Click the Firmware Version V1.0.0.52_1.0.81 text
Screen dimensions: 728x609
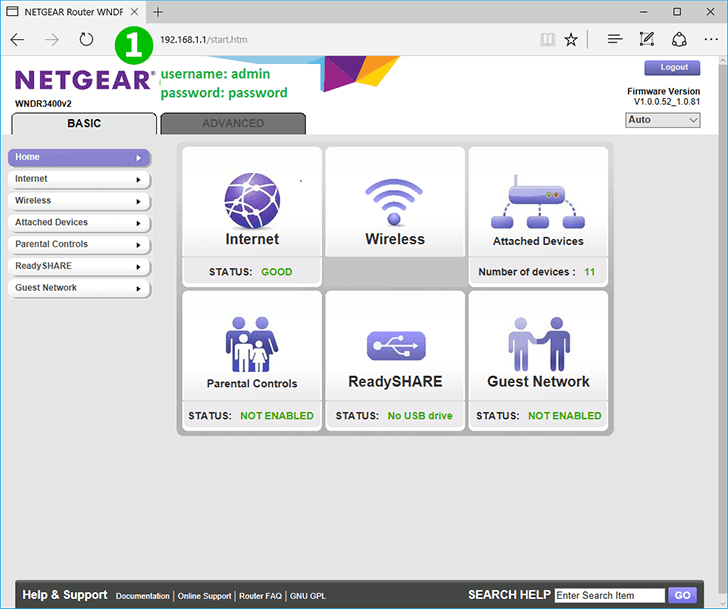coord(663,97)
